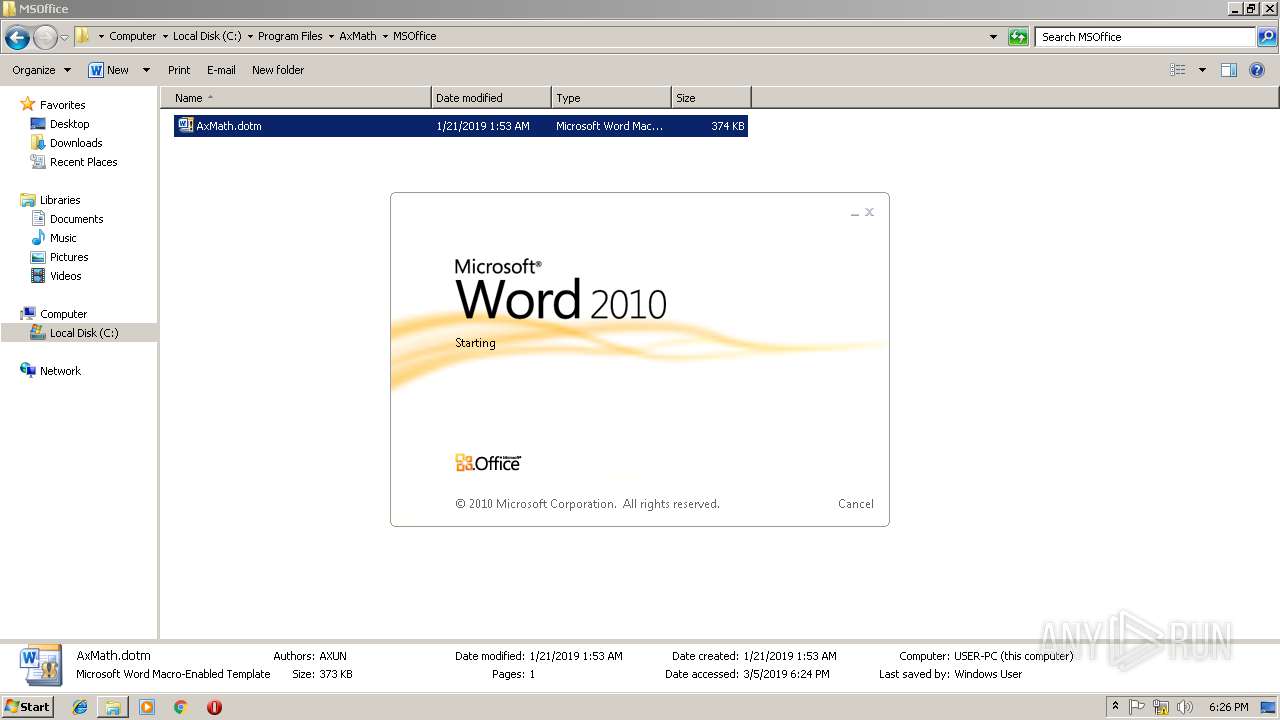Viewport: 1280px width, 720px height.
Task: Click the search magnifier icon
Action: [1266, 37]
